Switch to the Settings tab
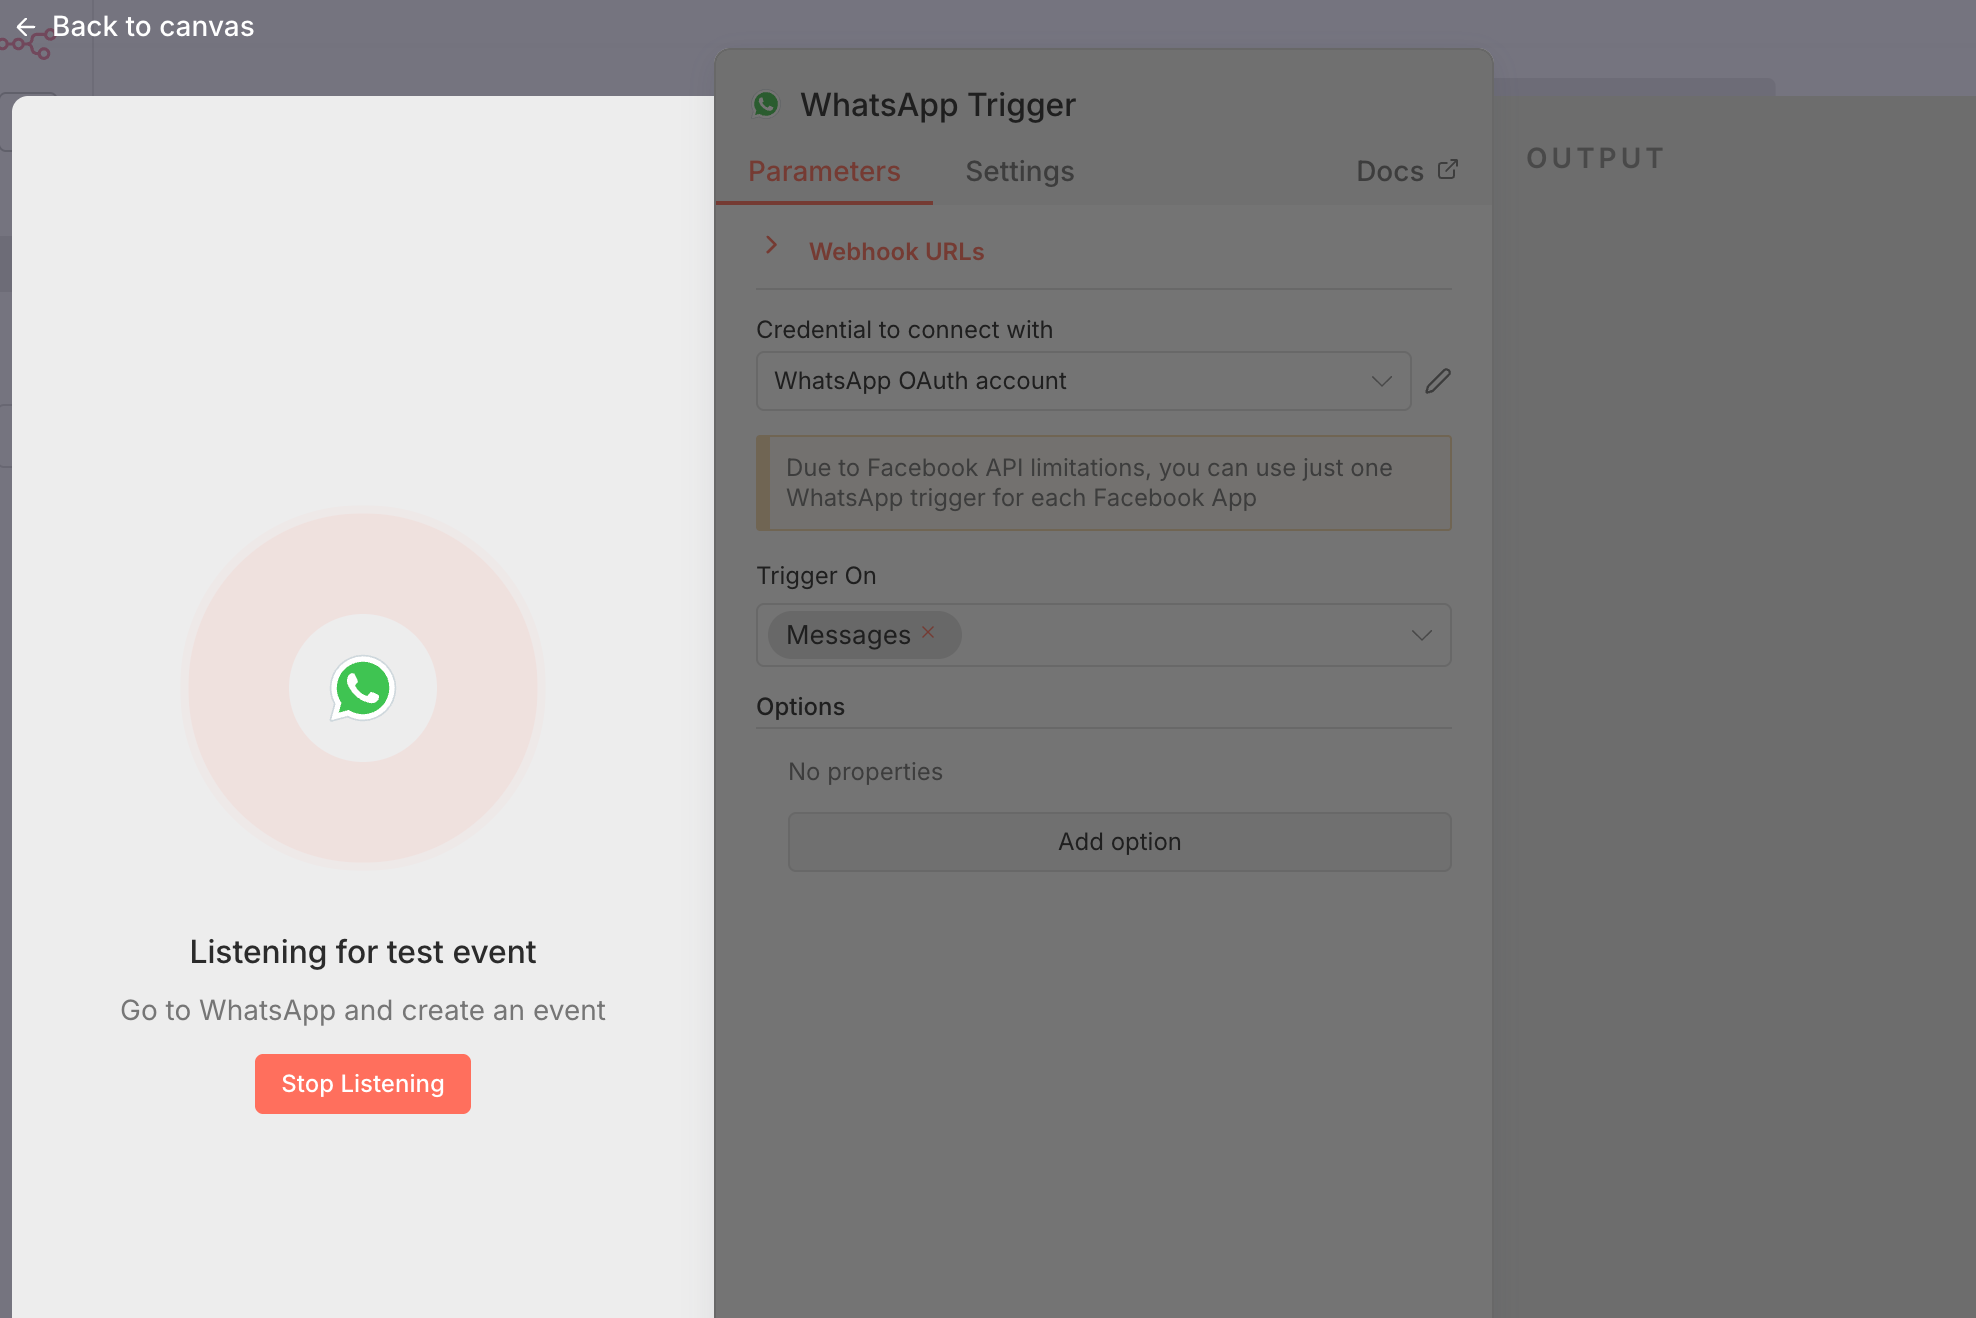 (1019, 171)
